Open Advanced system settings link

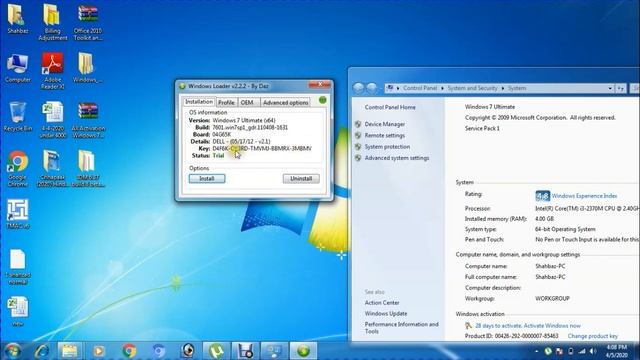tap(397, 158)
